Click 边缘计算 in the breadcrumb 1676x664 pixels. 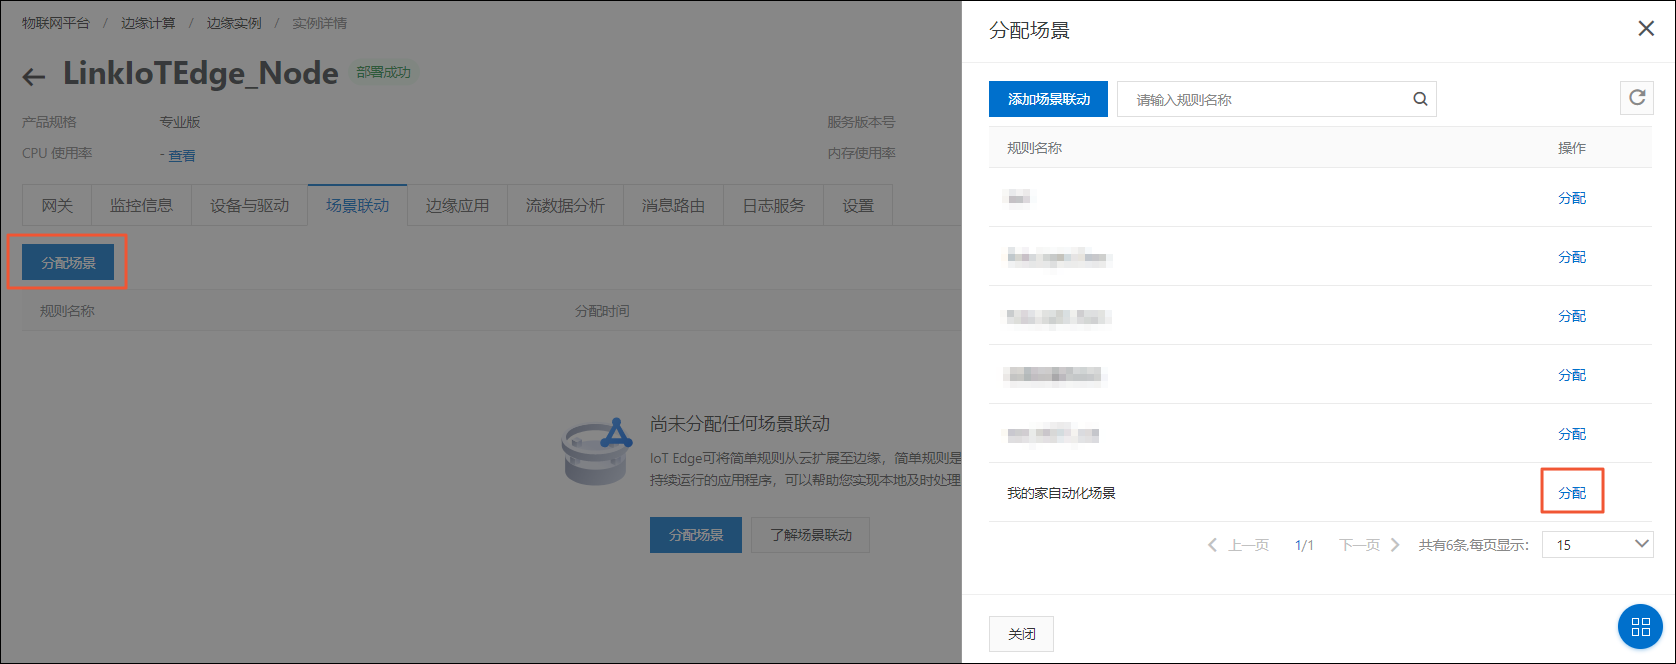(148, 23)
